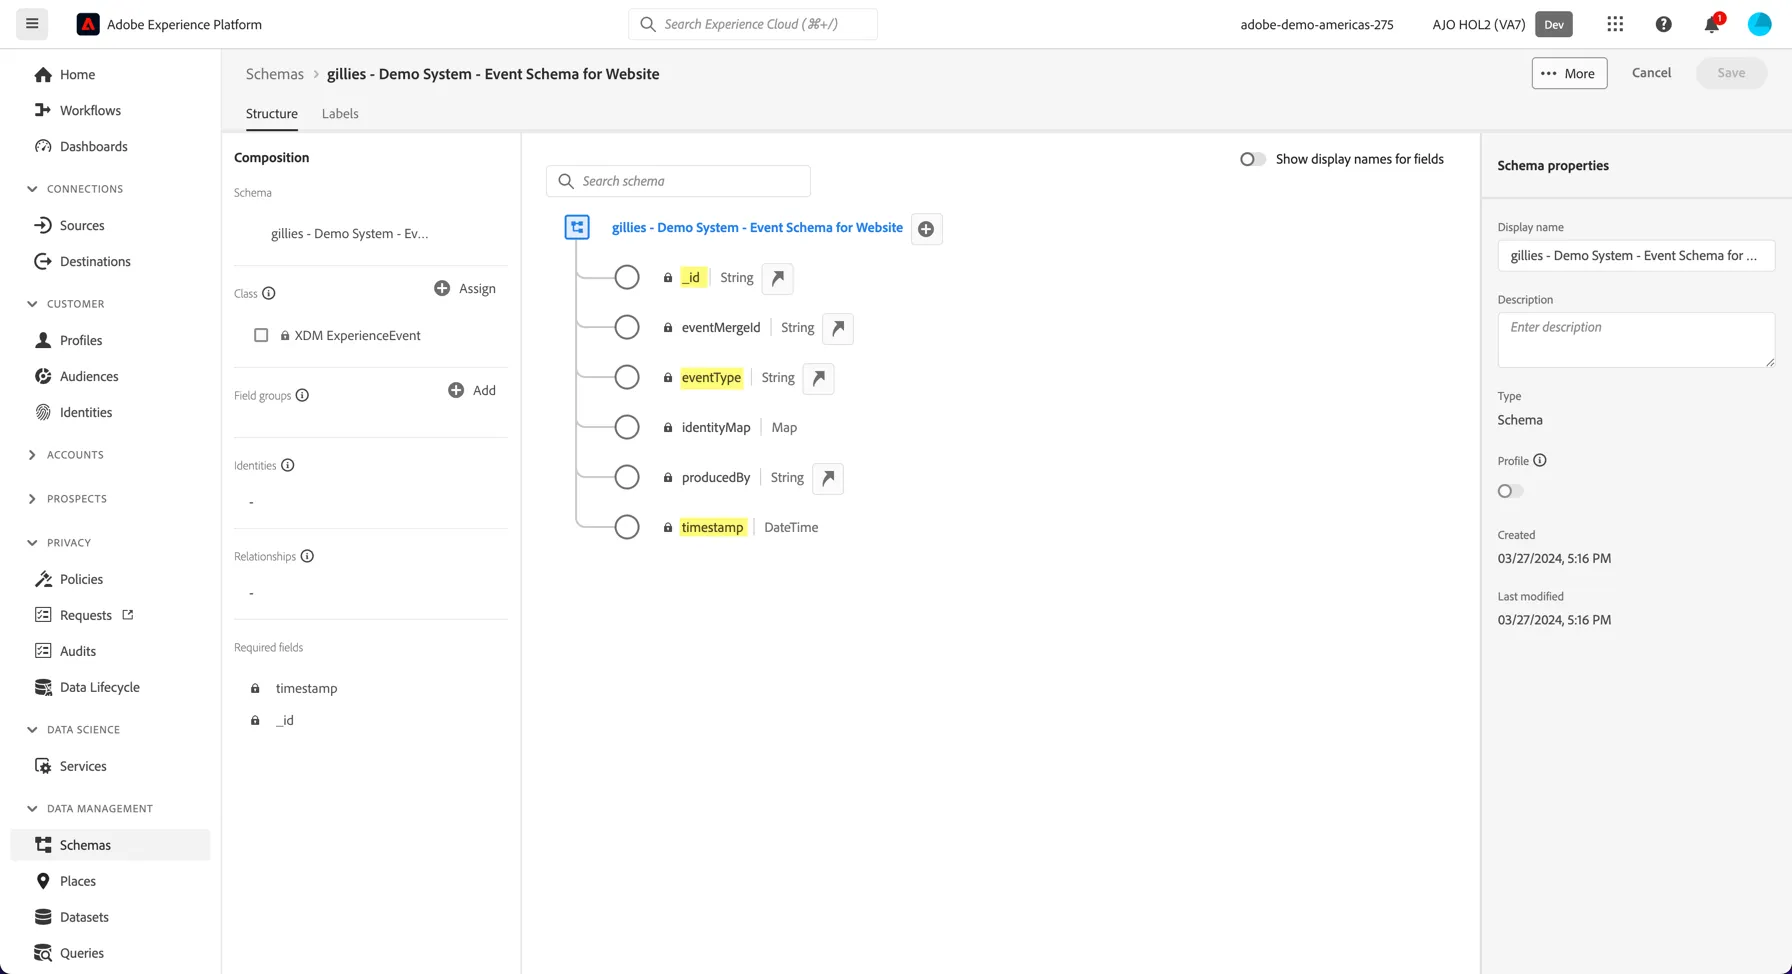
Task: Click the Schemas breadcrumb link
Action: (x=275, y=74)
